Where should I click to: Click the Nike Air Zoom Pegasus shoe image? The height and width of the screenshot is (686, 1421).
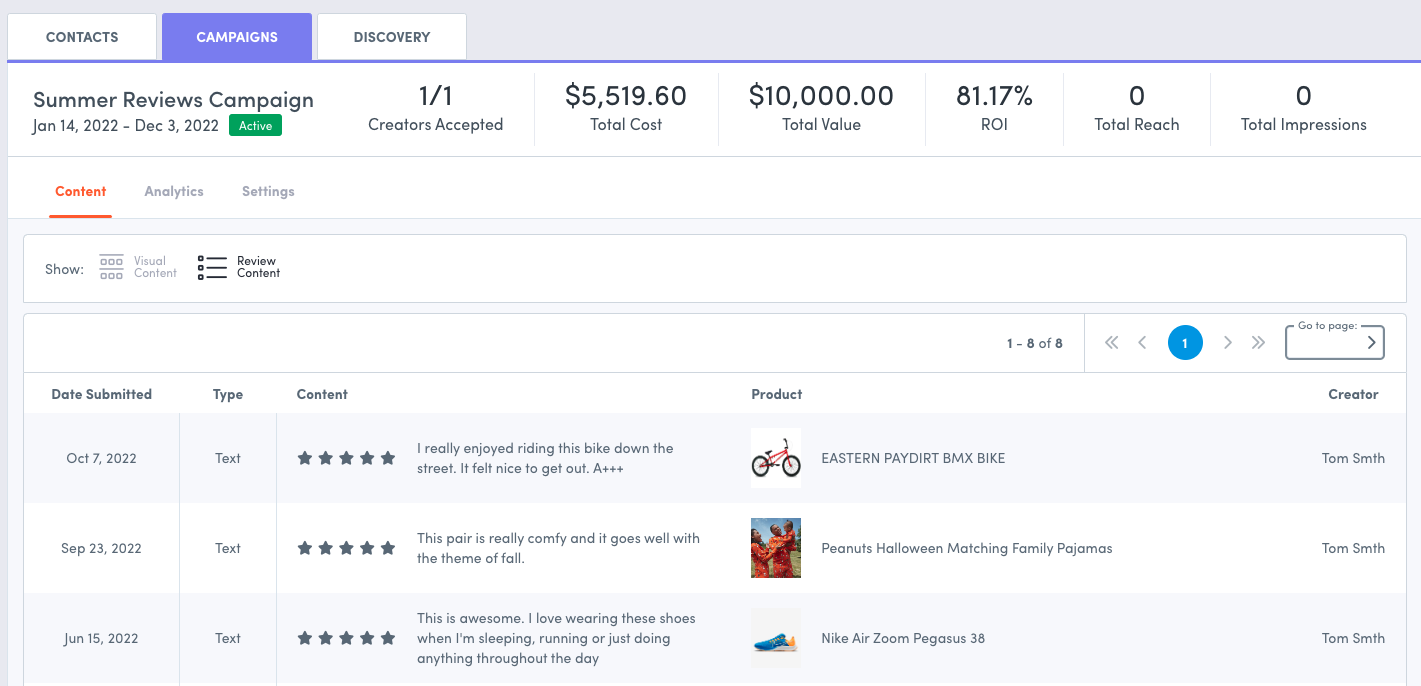(776, 638)
